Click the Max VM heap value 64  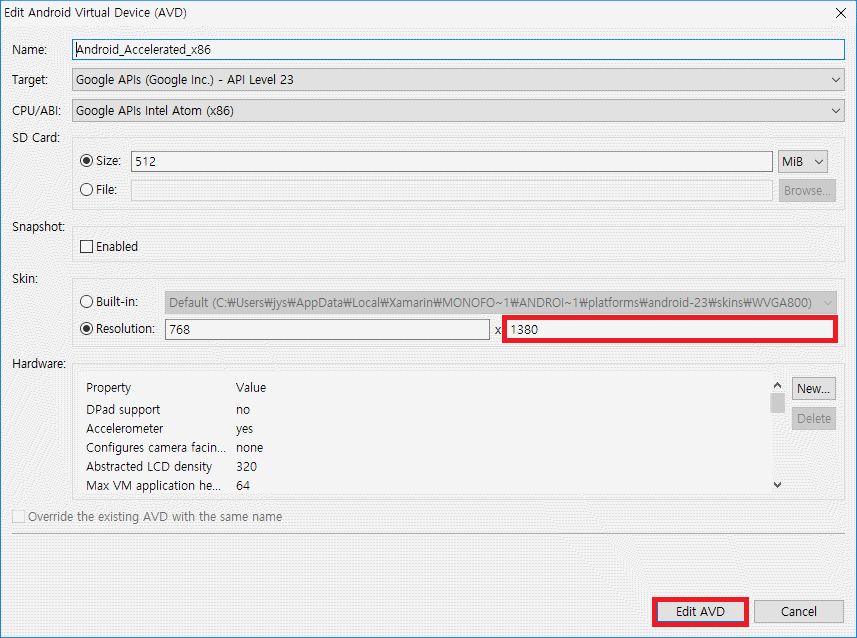pos(243,485)
